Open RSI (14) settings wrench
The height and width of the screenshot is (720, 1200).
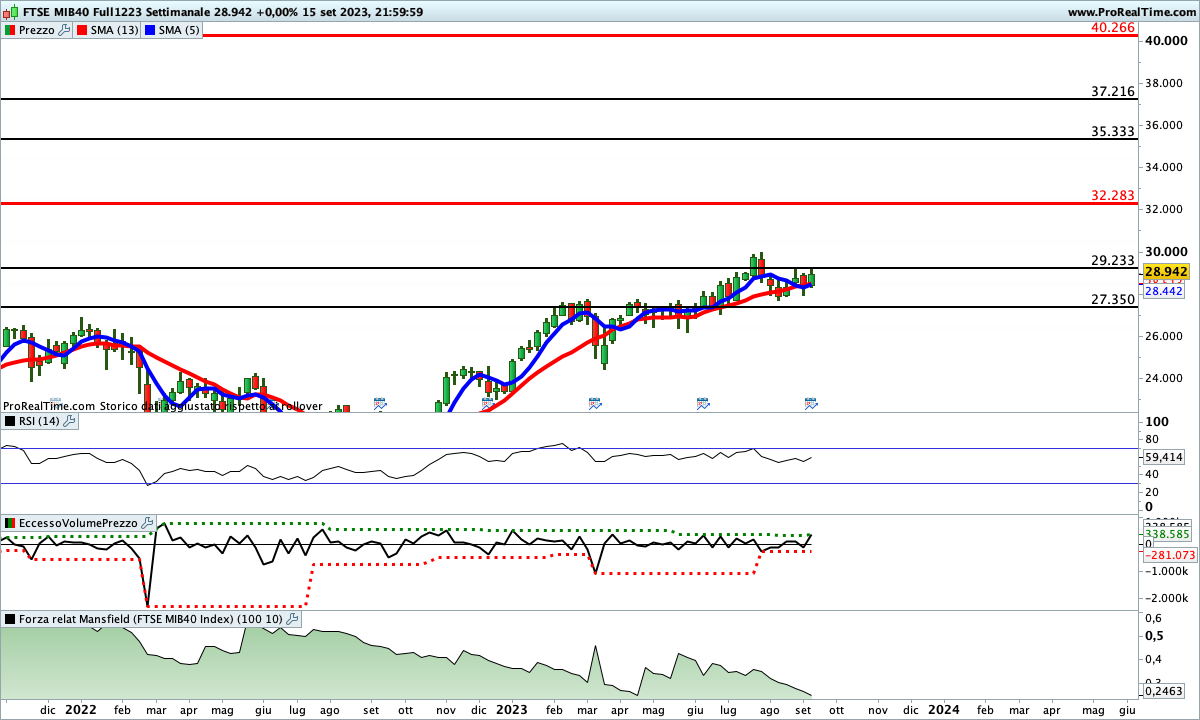(69, 421)
